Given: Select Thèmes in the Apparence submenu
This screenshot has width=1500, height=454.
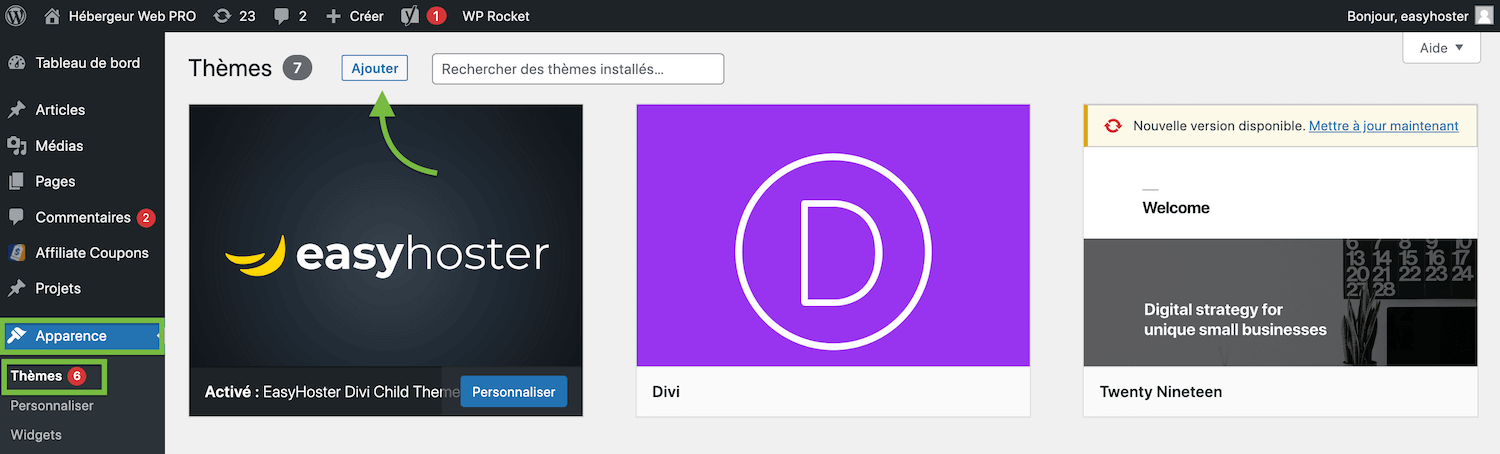Looking at the screenshot, I should [x=36, y=376].
